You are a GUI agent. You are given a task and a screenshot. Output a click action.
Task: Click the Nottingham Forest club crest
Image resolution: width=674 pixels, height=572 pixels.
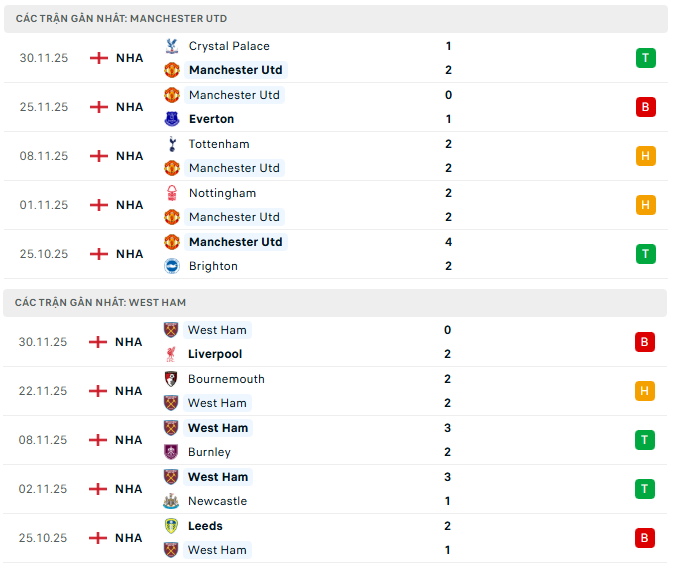171,193
